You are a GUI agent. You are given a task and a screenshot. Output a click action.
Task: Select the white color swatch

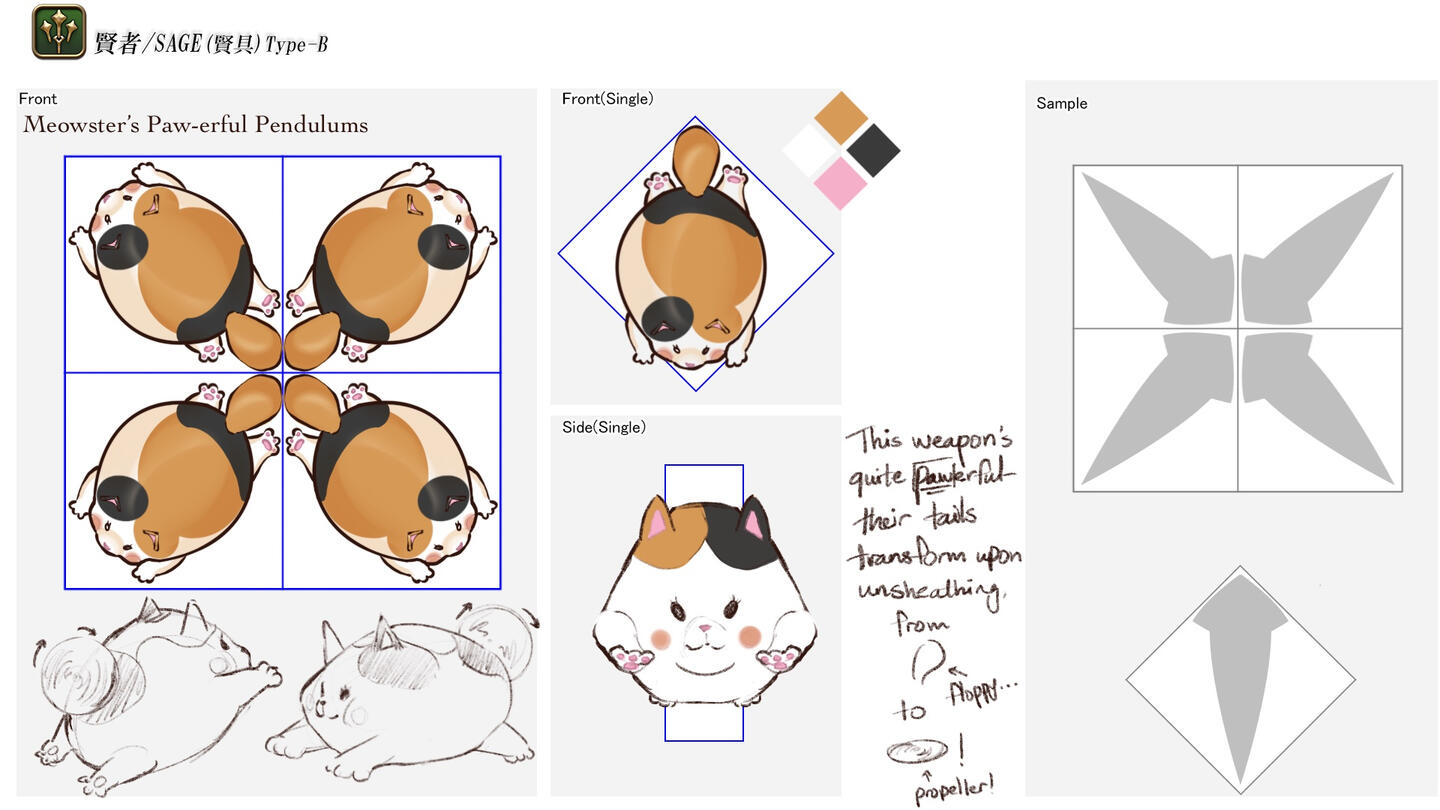tap(808, 150)
